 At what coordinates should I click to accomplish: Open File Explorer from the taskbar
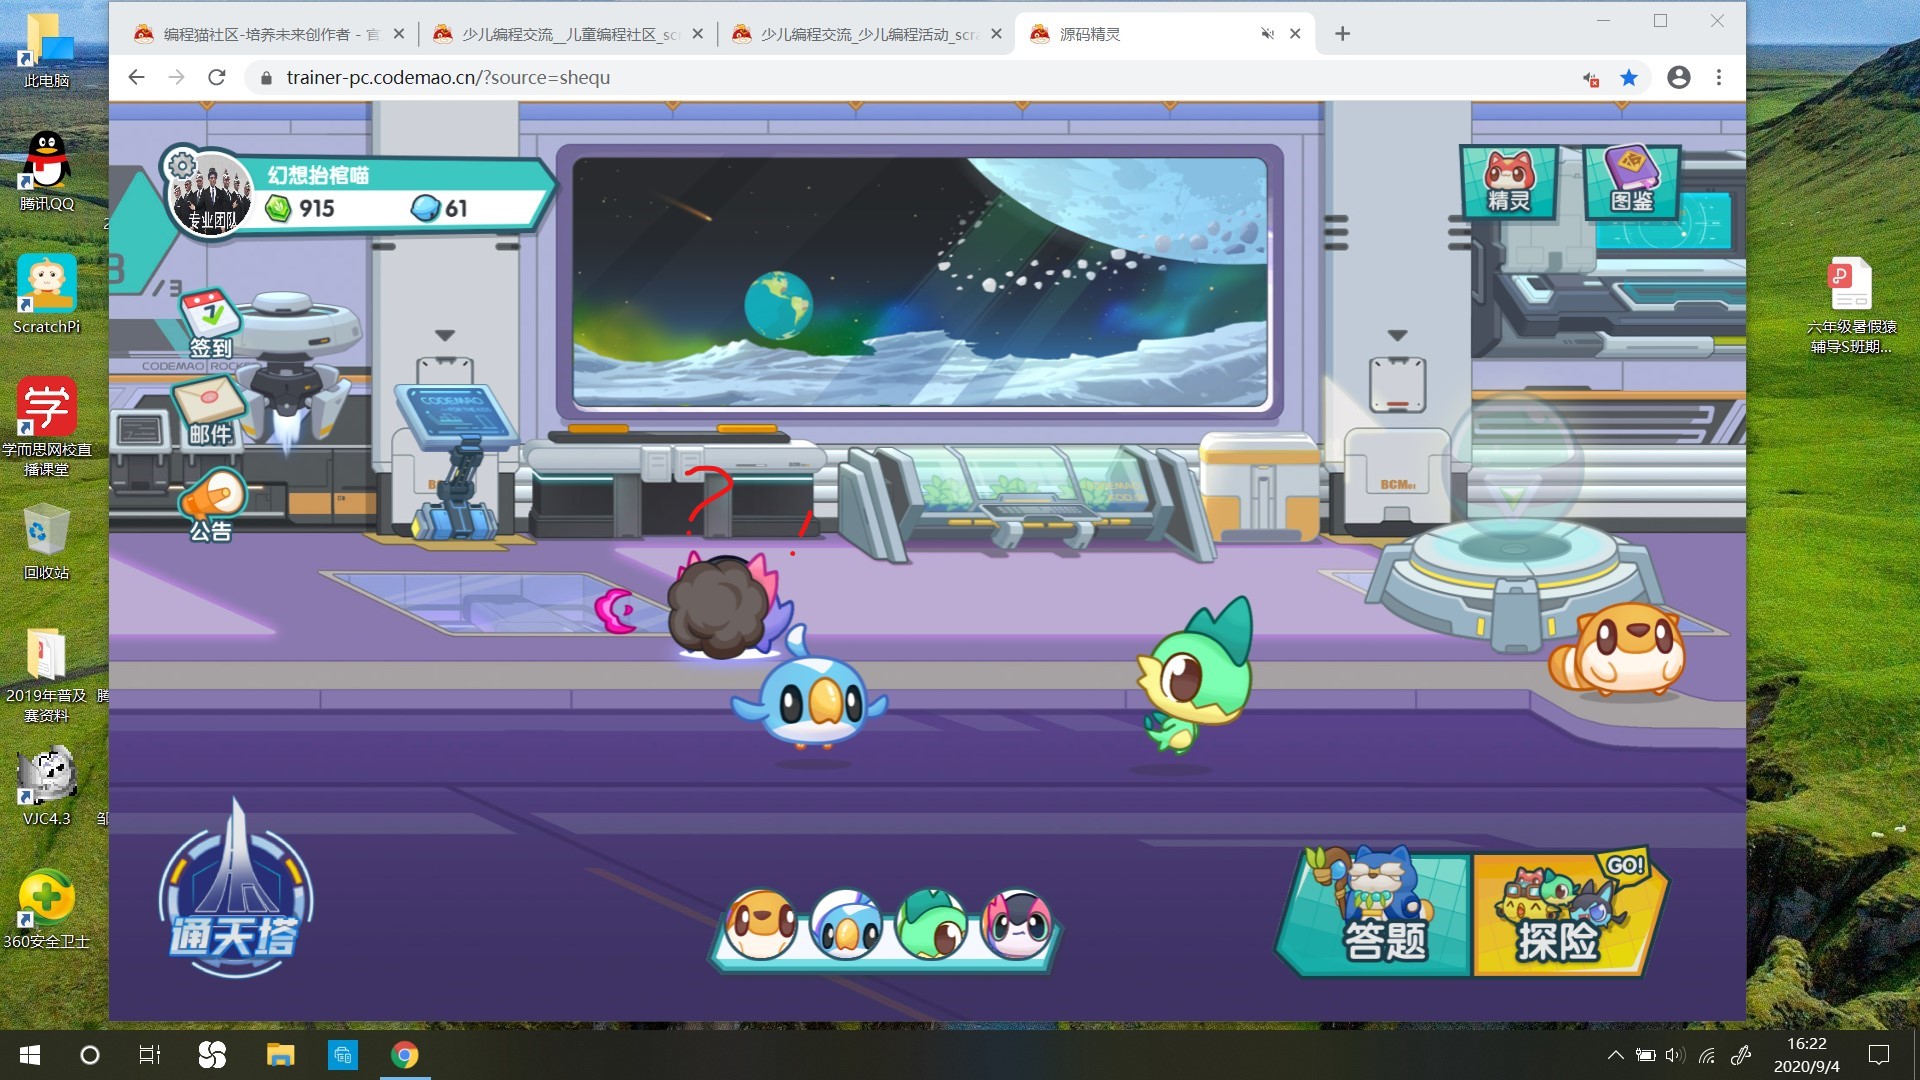point(280,1055)
